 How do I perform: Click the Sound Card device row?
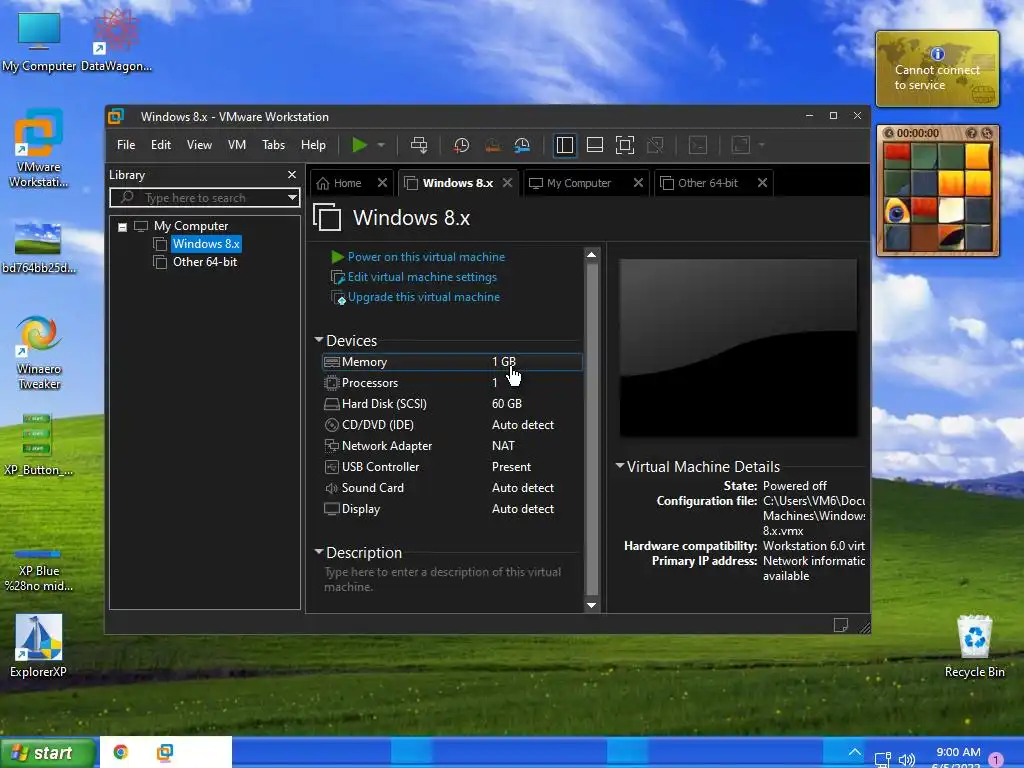452,488
